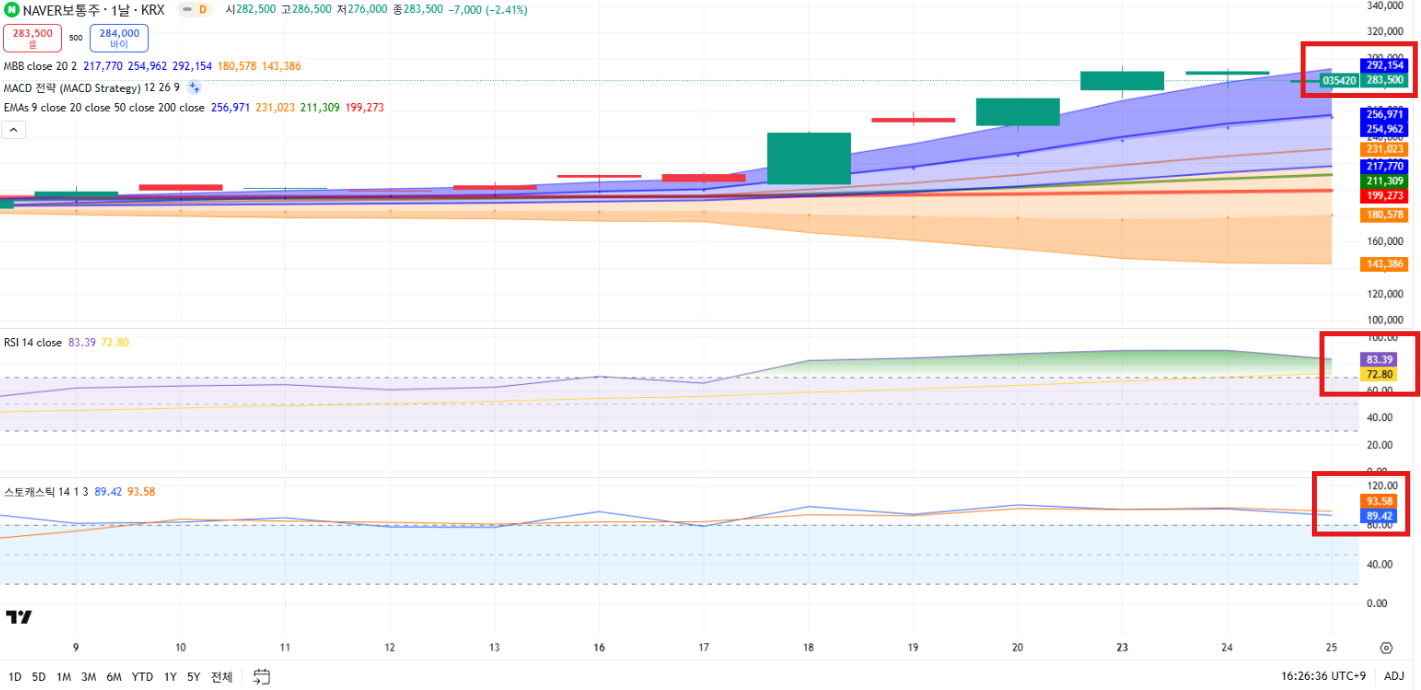This screenshot has height=690, width=1421.
Task: Click the 283,500 sell button
Action: (x=32, y=38)
